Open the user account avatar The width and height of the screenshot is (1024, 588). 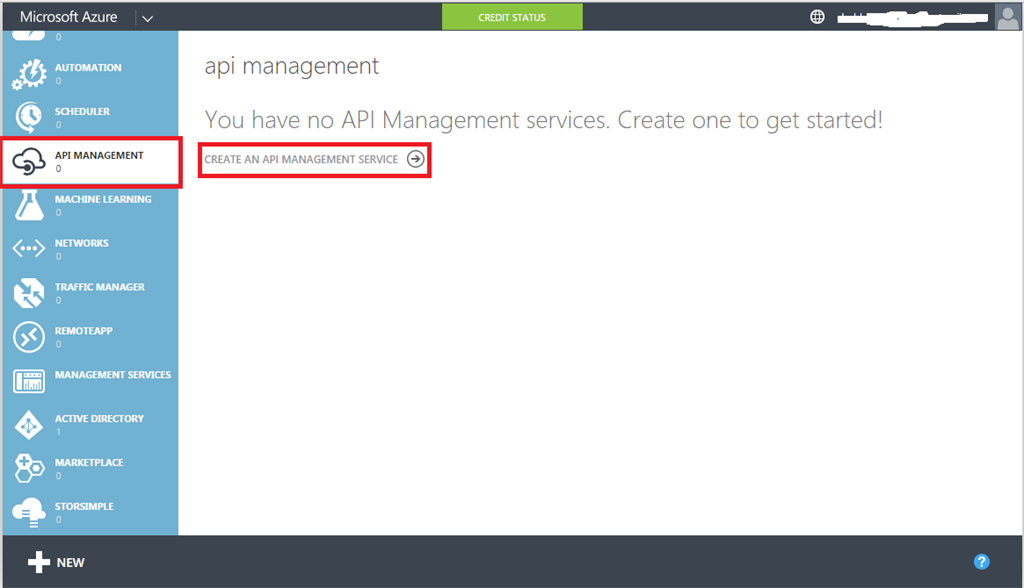[1008, 17]
